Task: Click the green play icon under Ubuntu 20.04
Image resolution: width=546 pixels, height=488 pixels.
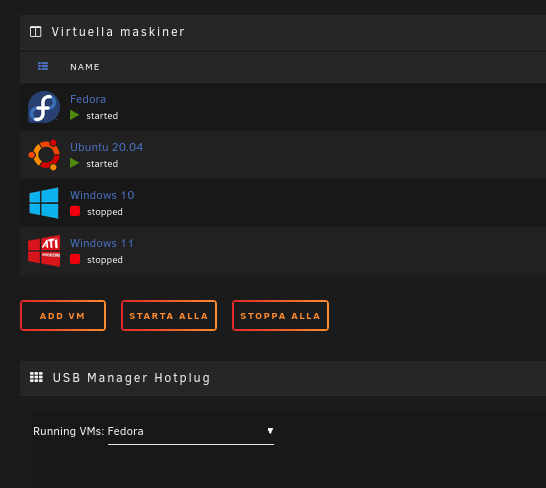Action: (74, 163)
